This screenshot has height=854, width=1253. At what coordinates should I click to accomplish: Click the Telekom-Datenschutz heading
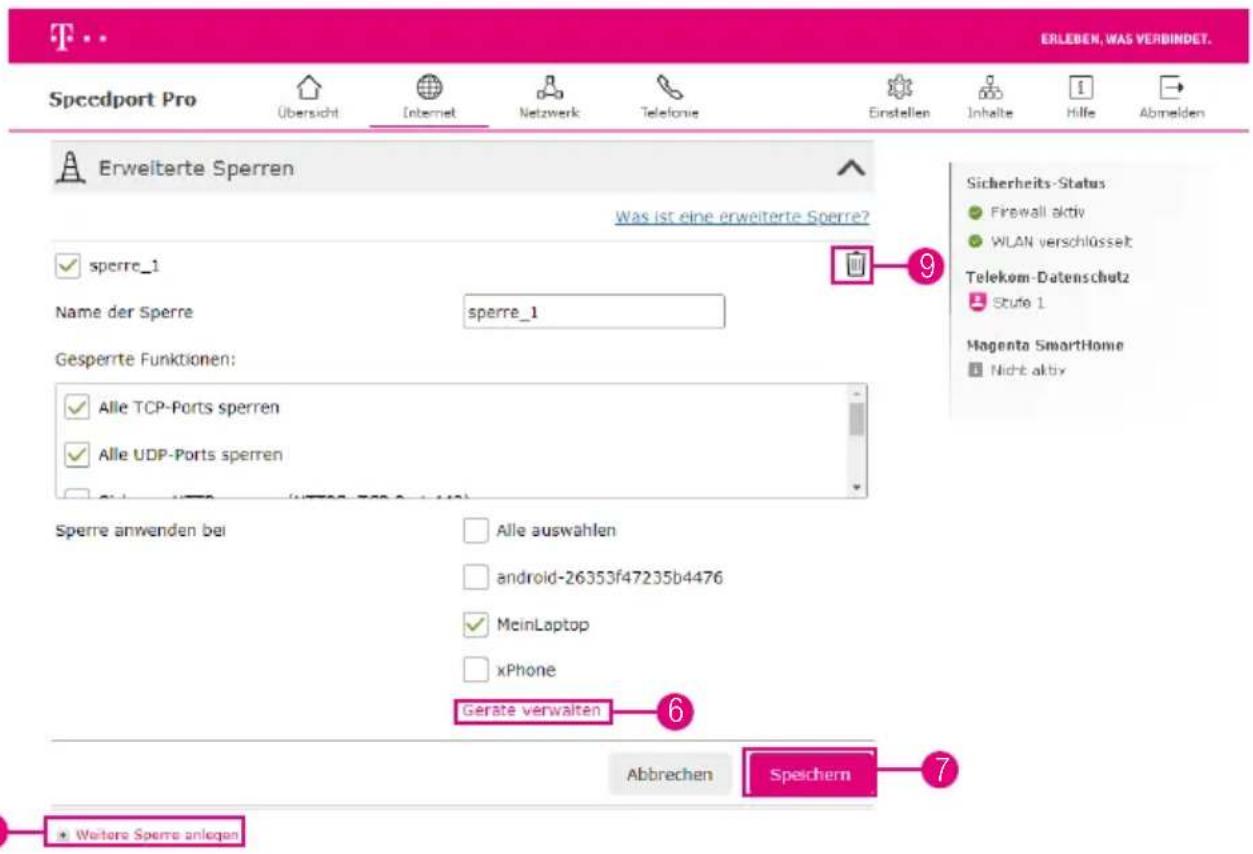tap(1047, 277)
